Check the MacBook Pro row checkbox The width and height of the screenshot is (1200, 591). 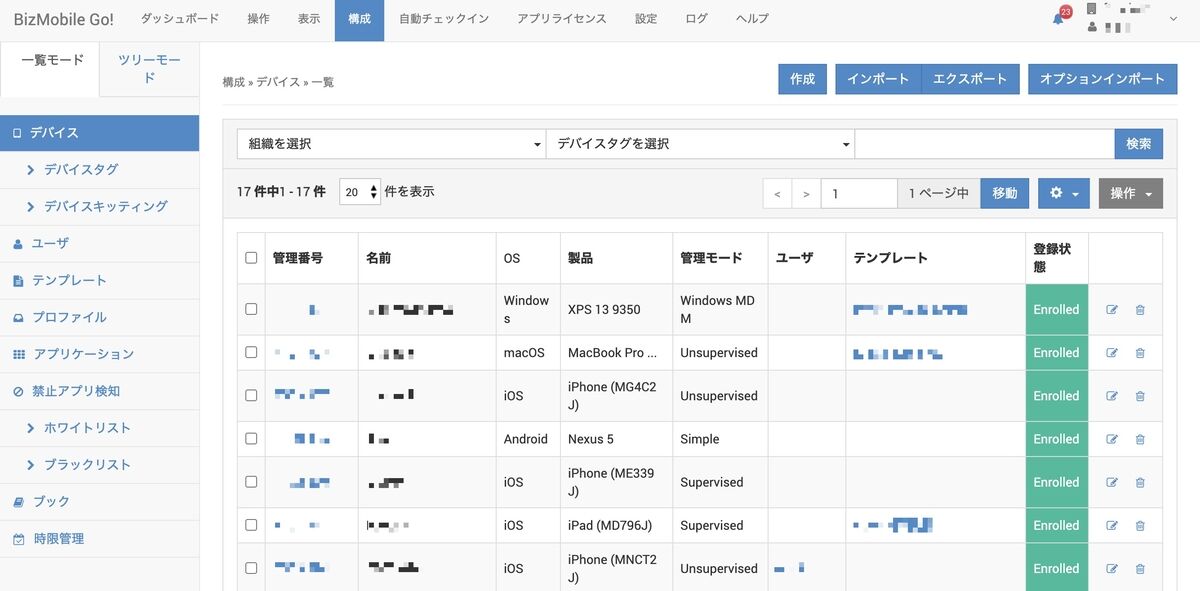[251, 353]
